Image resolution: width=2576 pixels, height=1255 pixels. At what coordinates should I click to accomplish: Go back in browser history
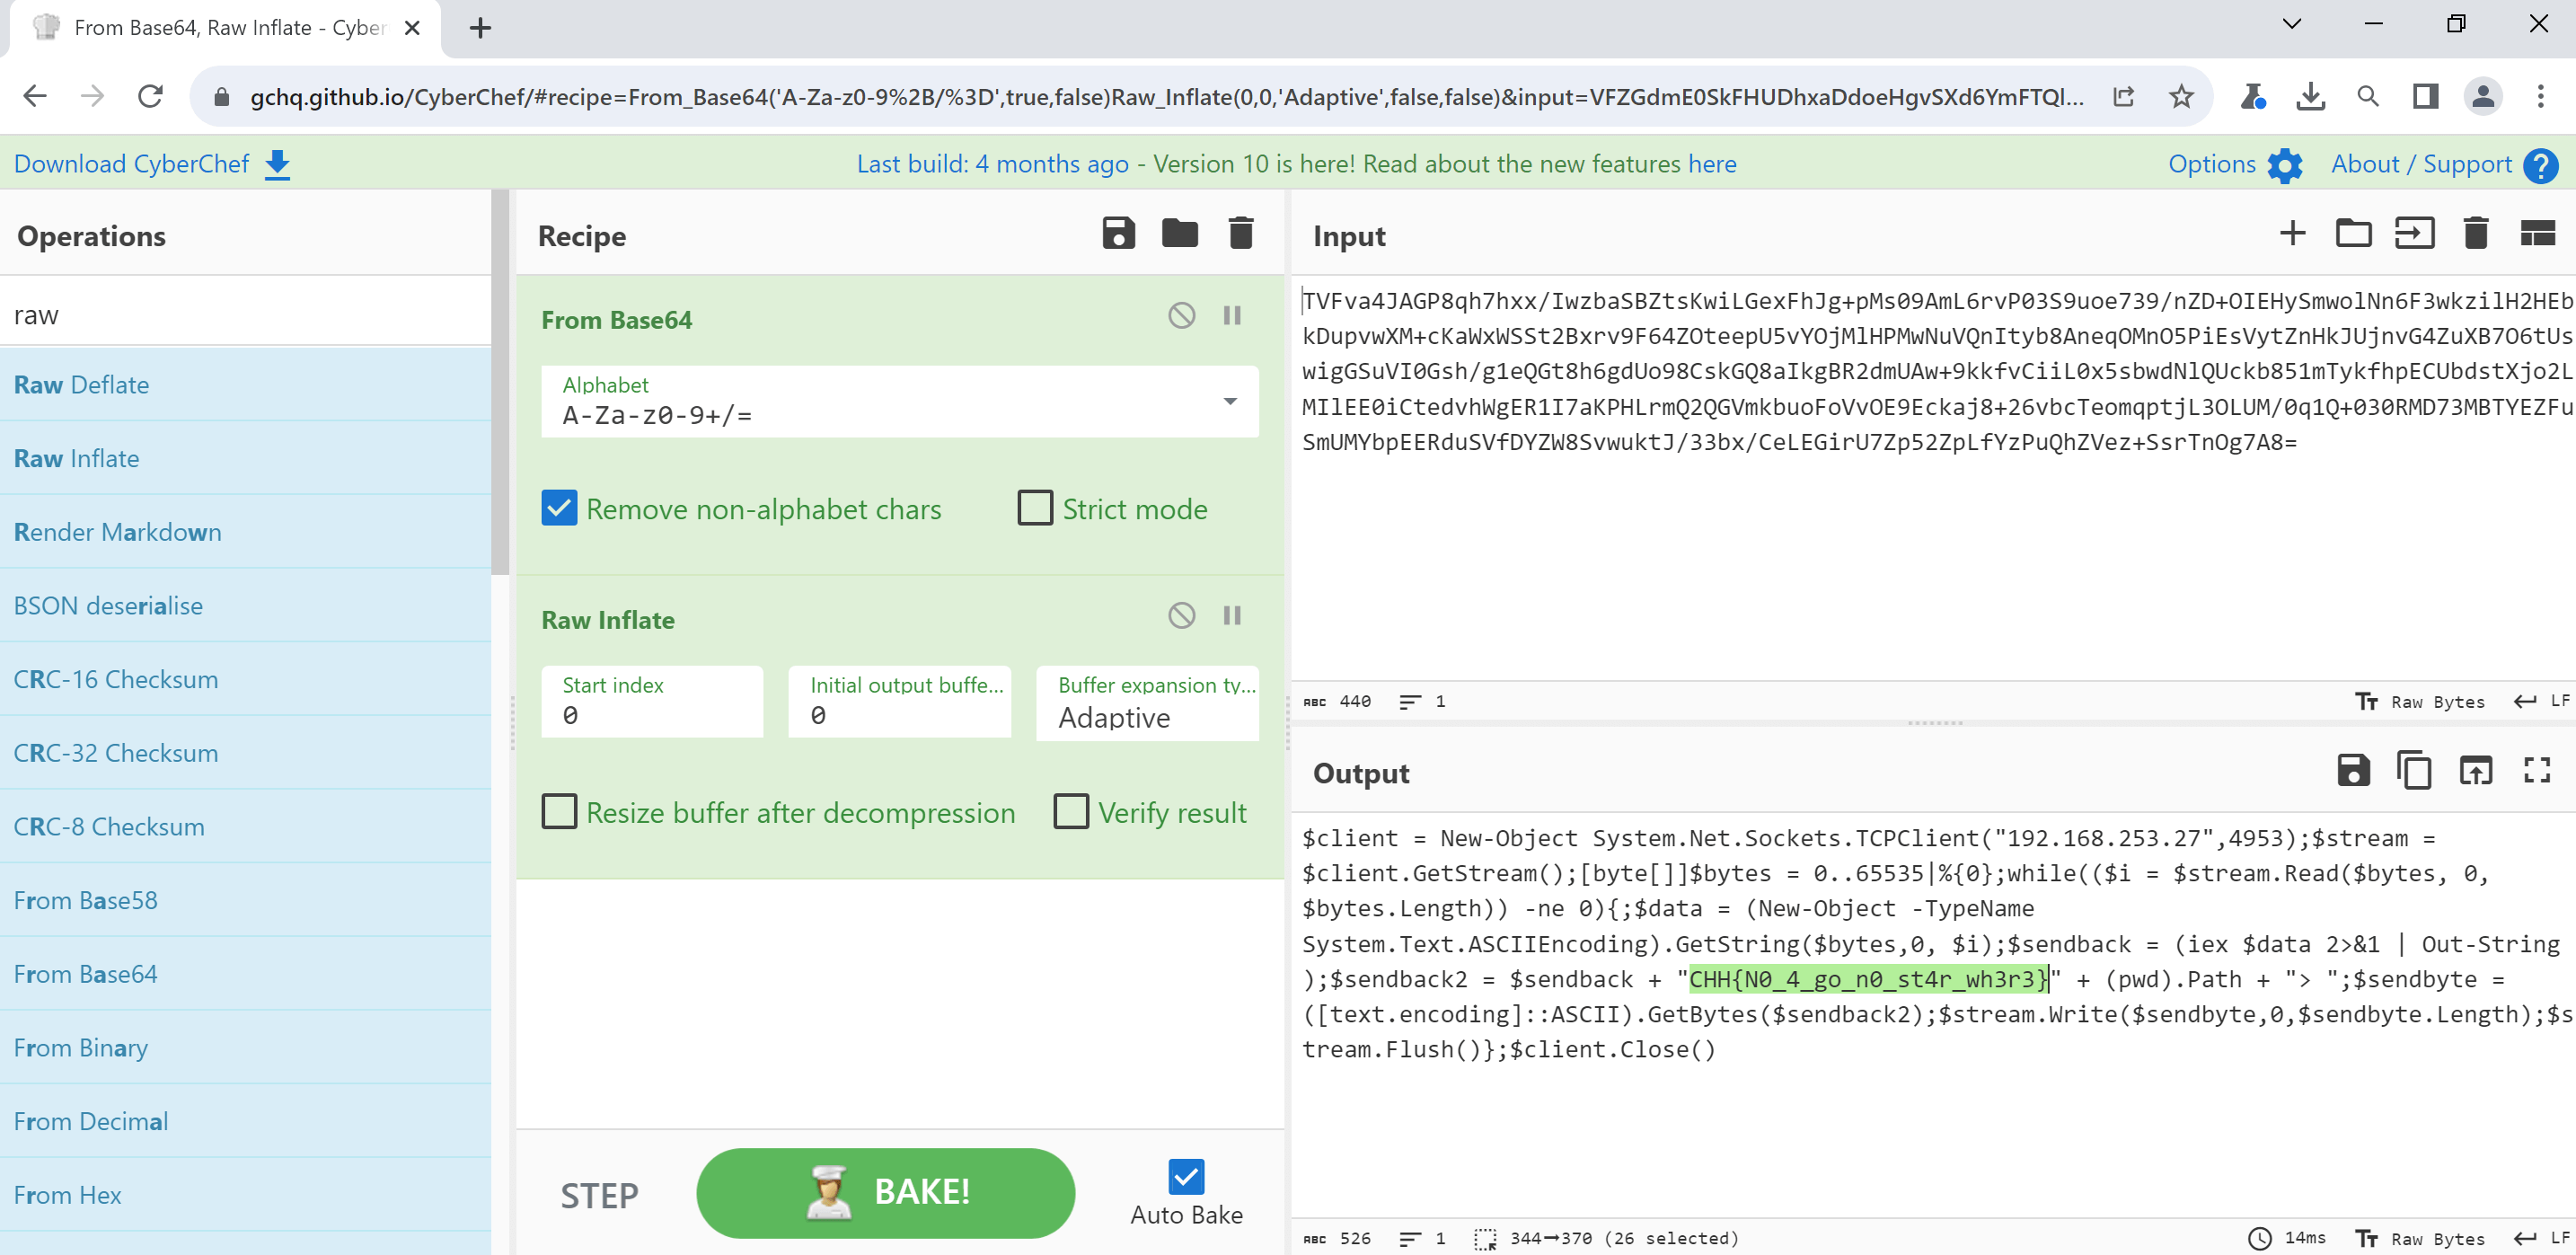34,96
